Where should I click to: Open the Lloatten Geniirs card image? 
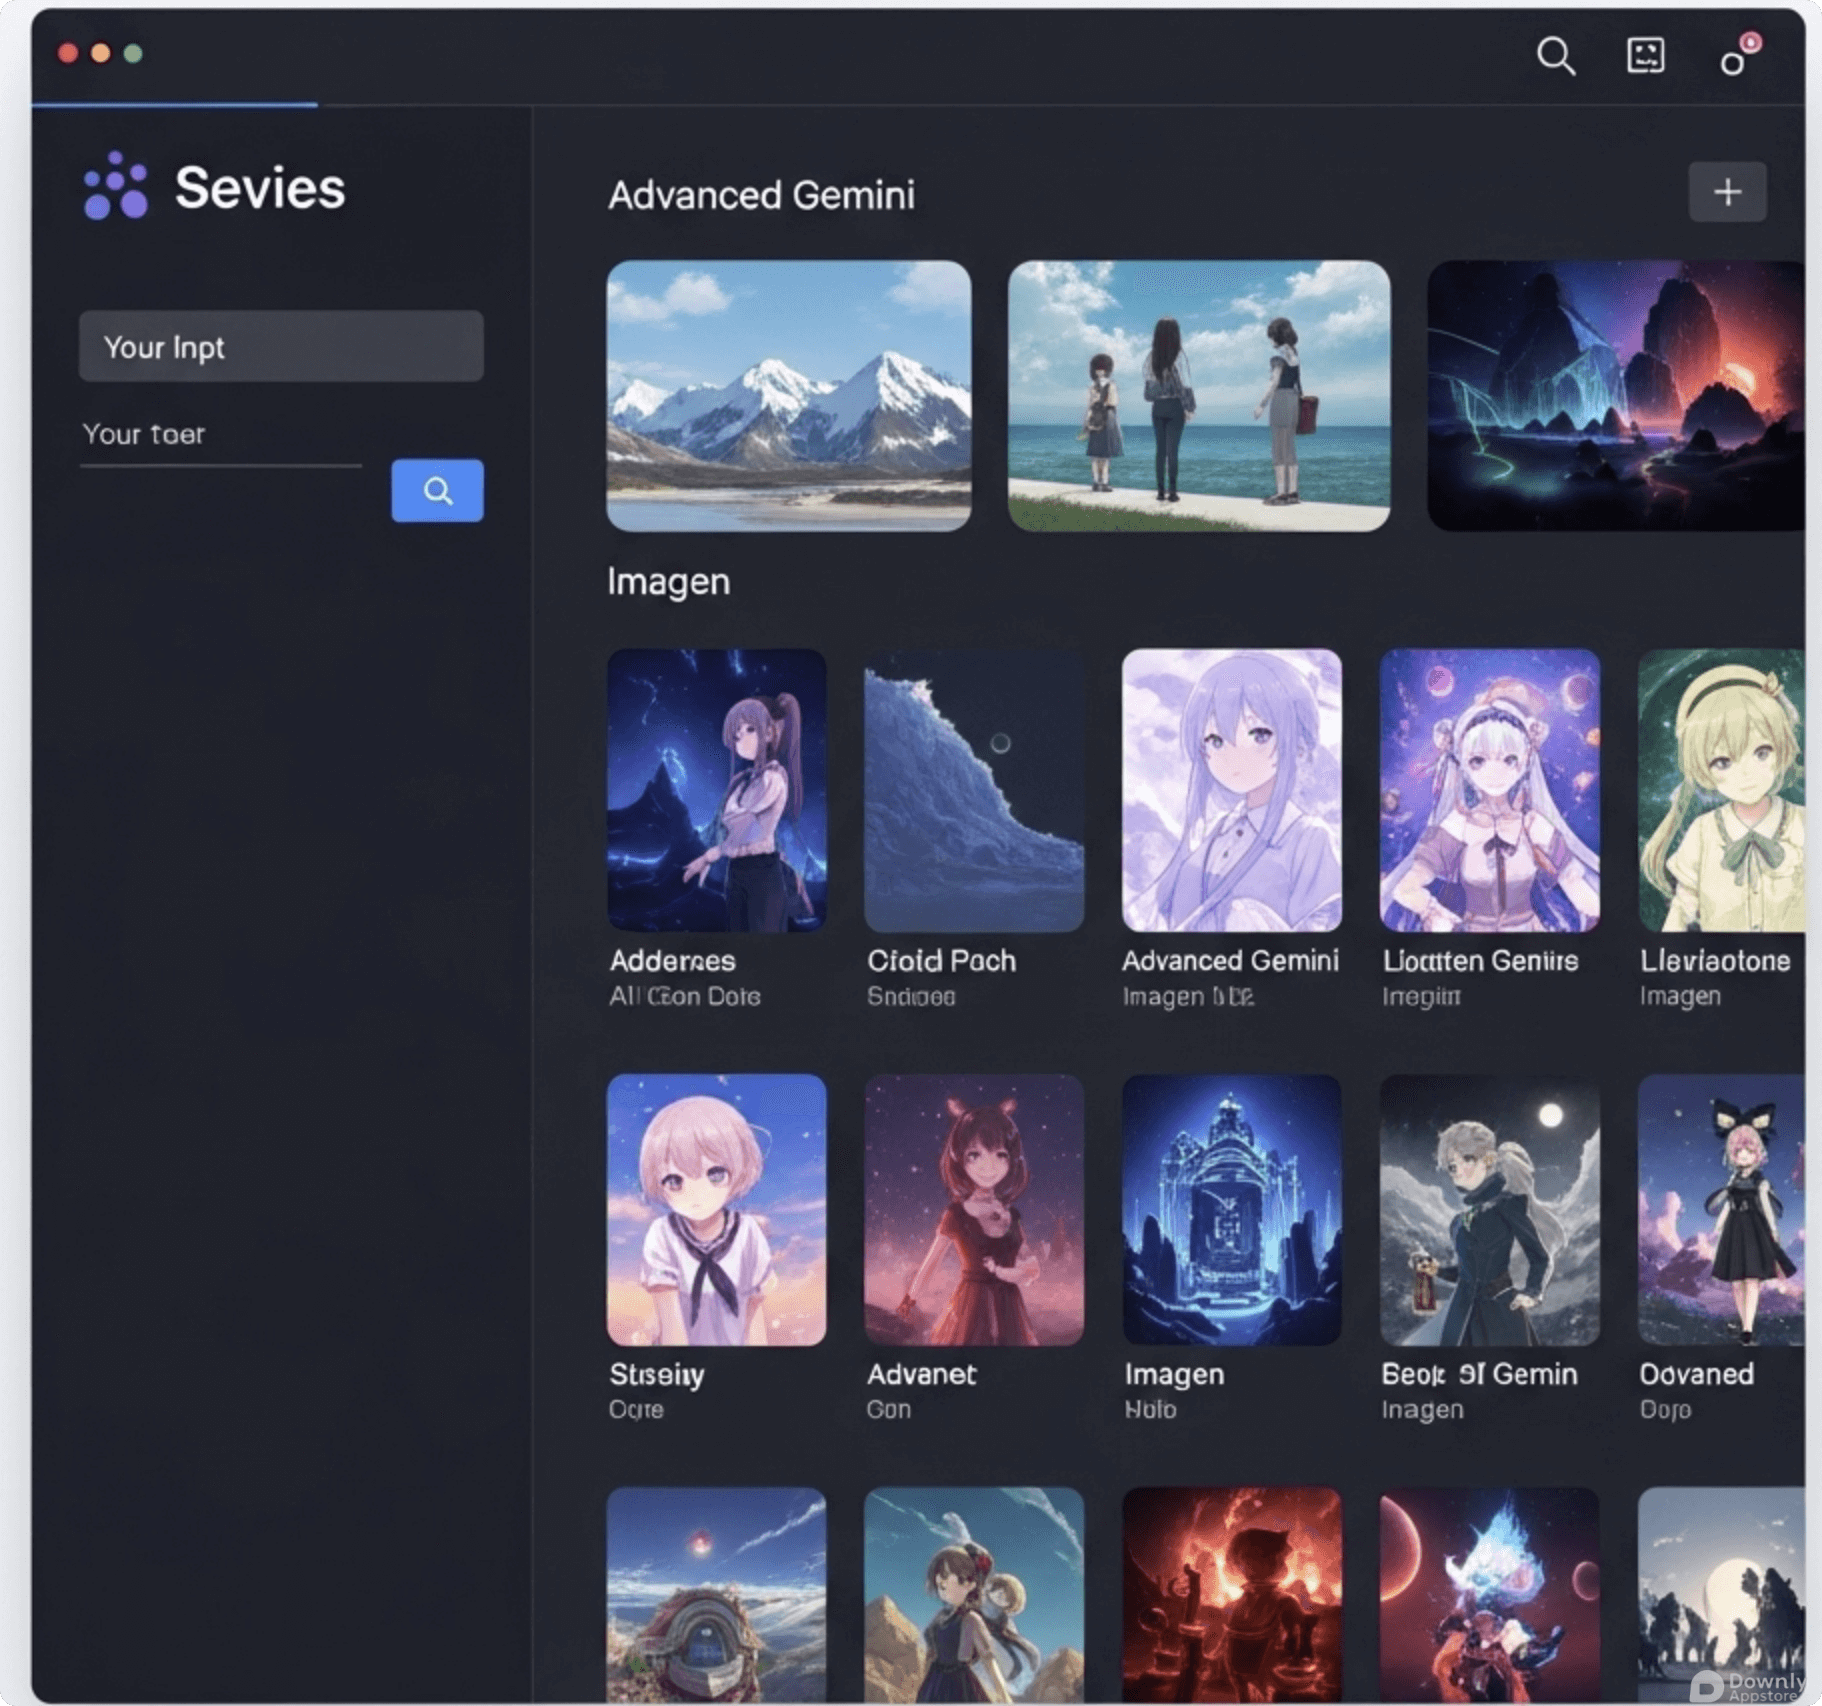[1489, 790]
